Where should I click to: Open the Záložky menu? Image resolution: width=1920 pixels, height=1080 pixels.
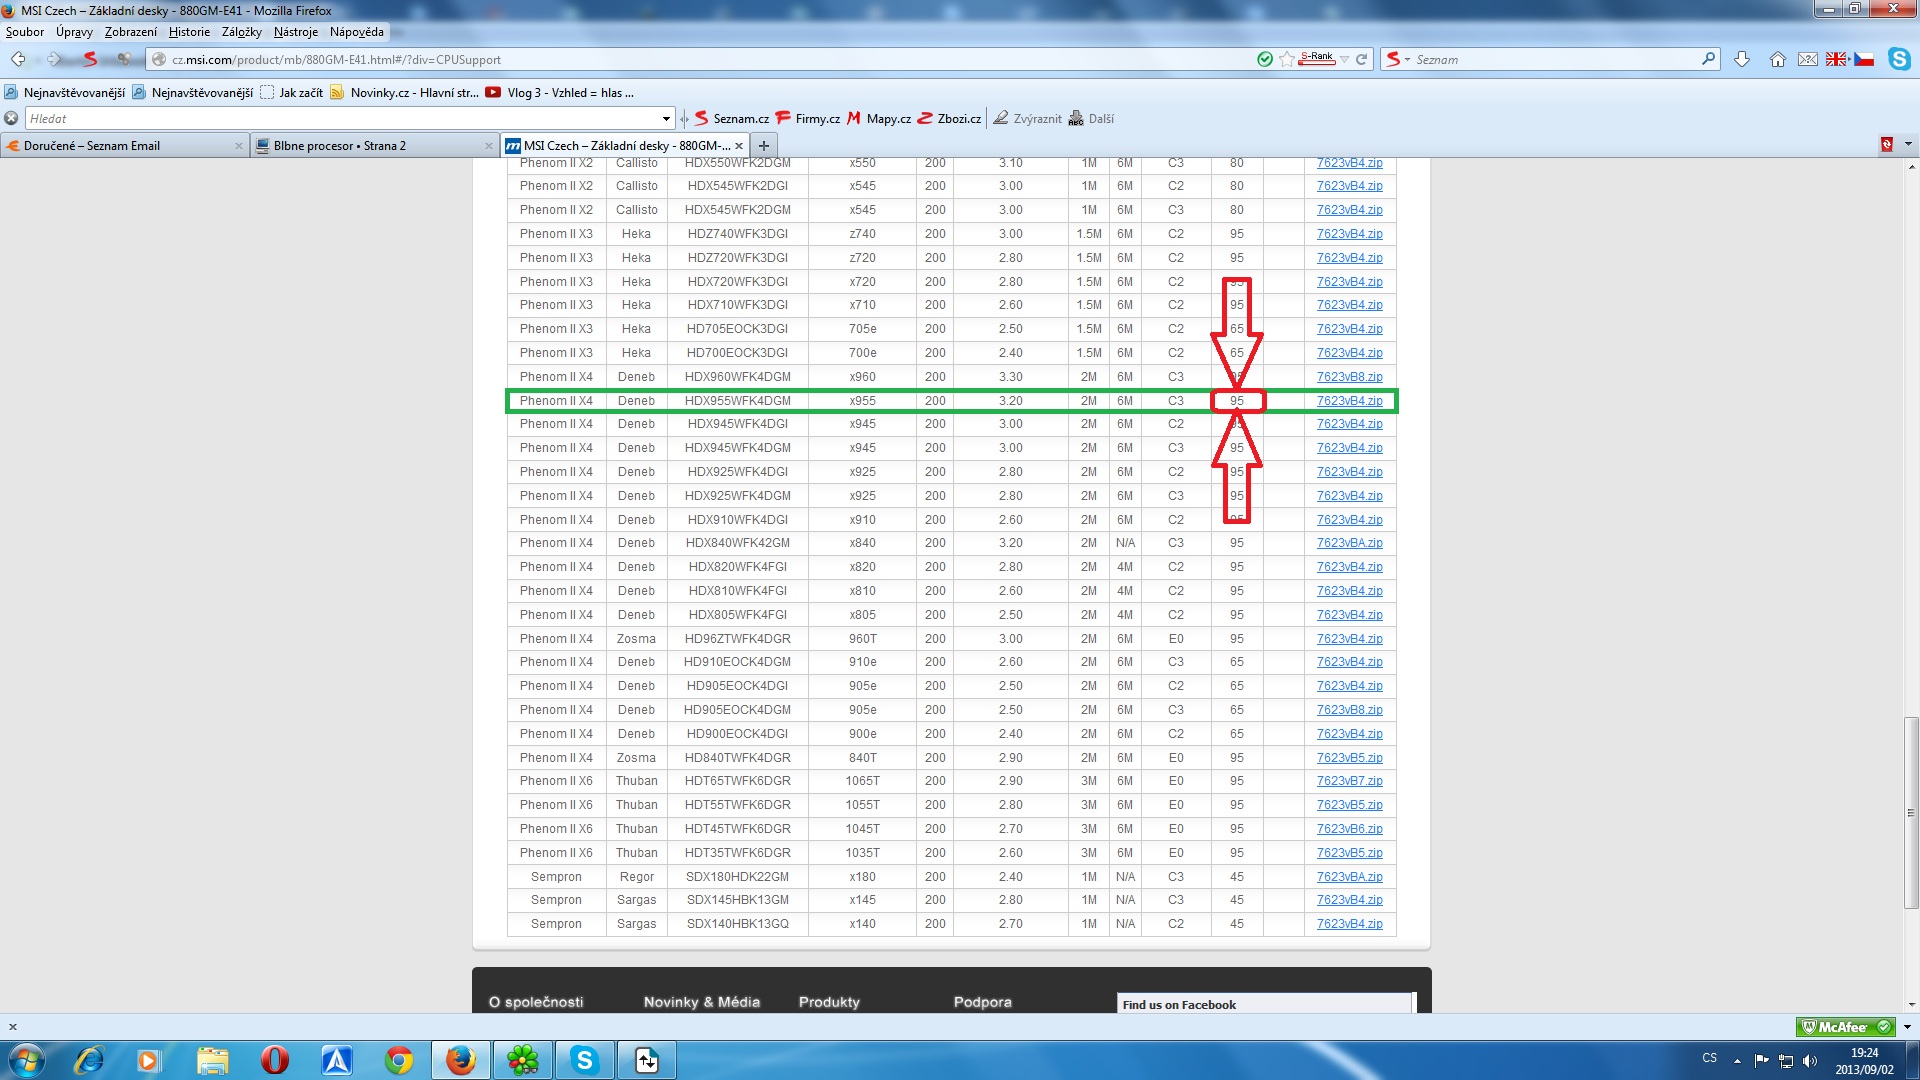[x=242, y=32]
